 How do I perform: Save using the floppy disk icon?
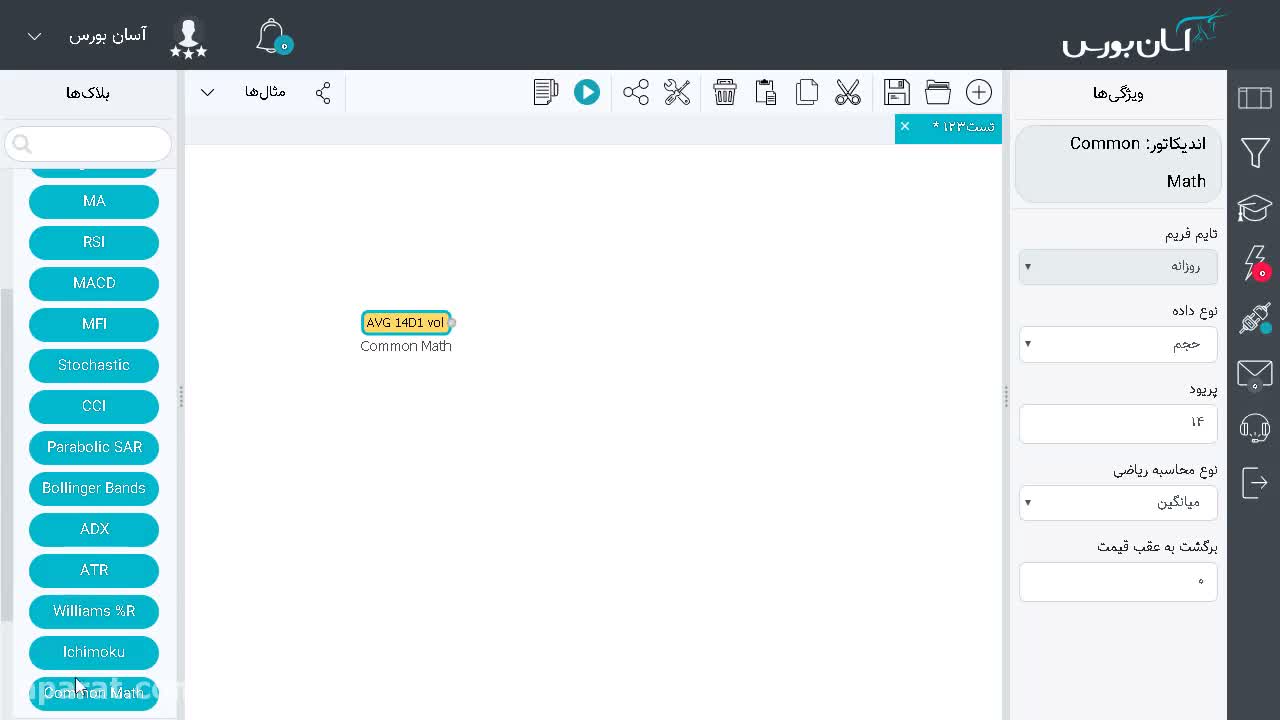pyautogui.click(x=897, y=92)
